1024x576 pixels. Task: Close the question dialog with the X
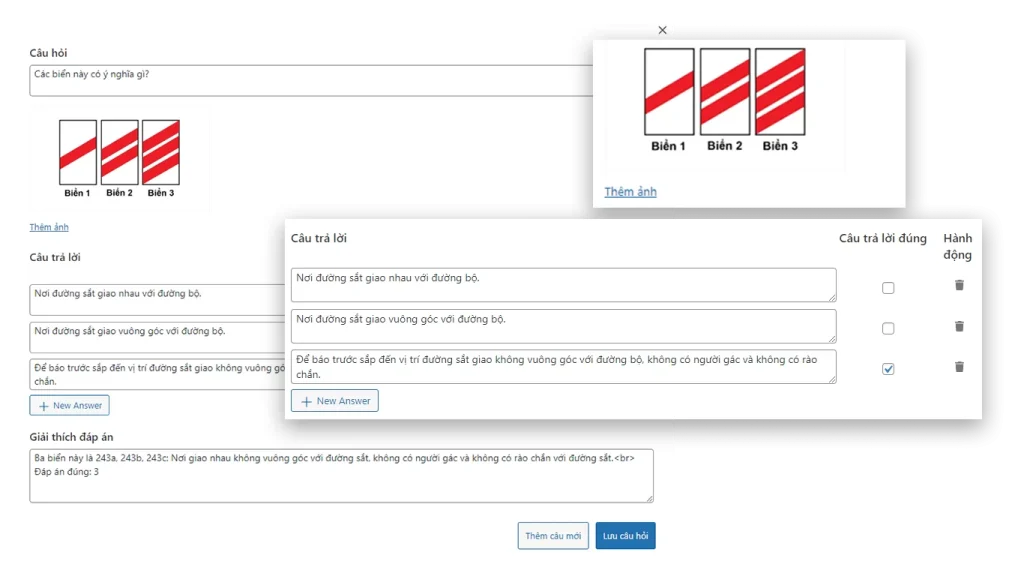[x=662, y=30]
